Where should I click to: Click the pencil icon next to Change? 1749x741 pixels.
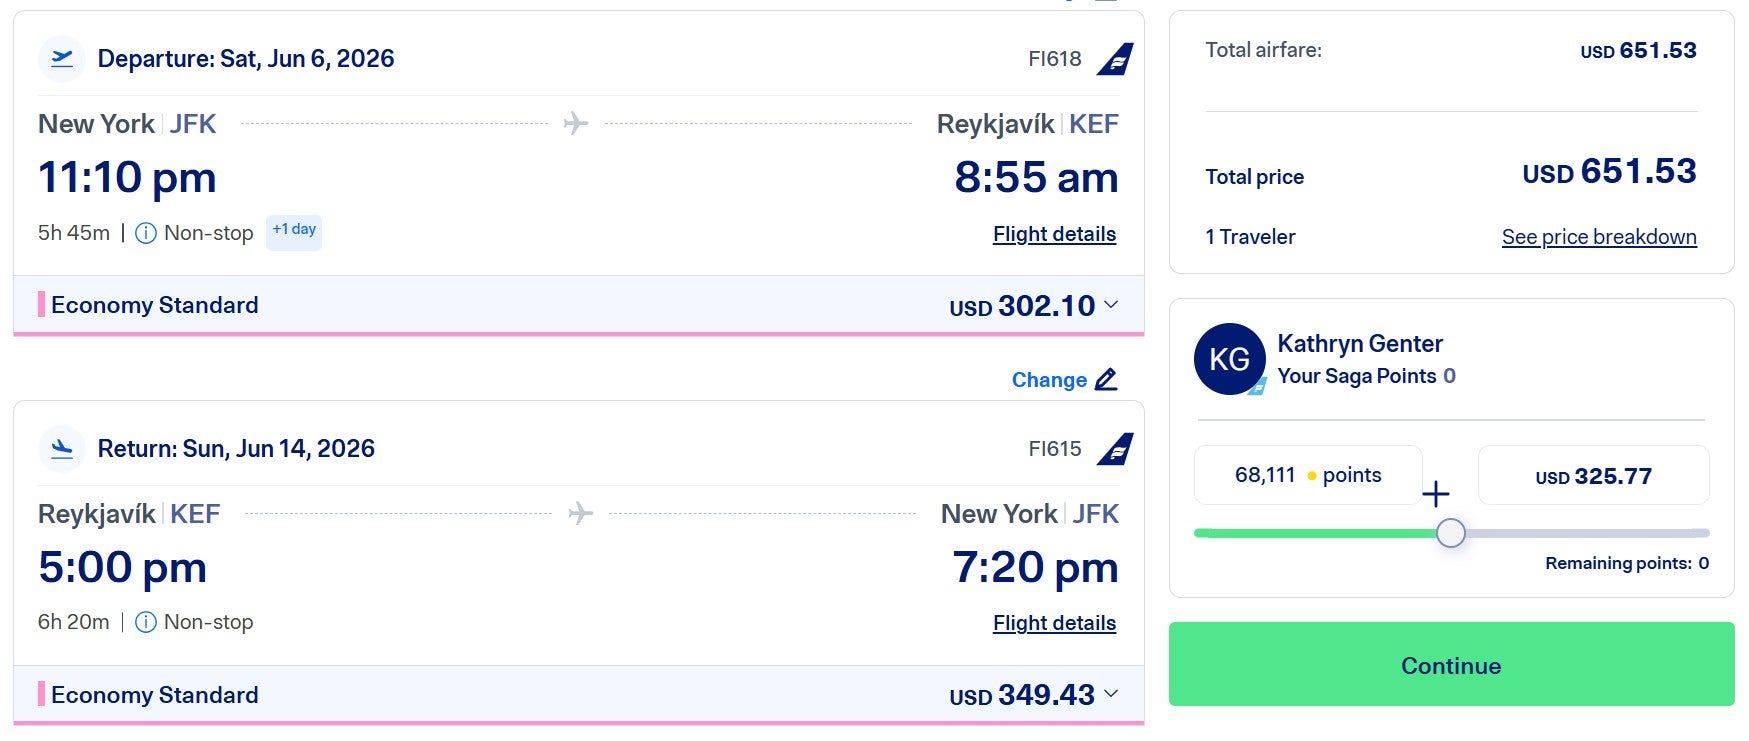(x=1106, y=379)
